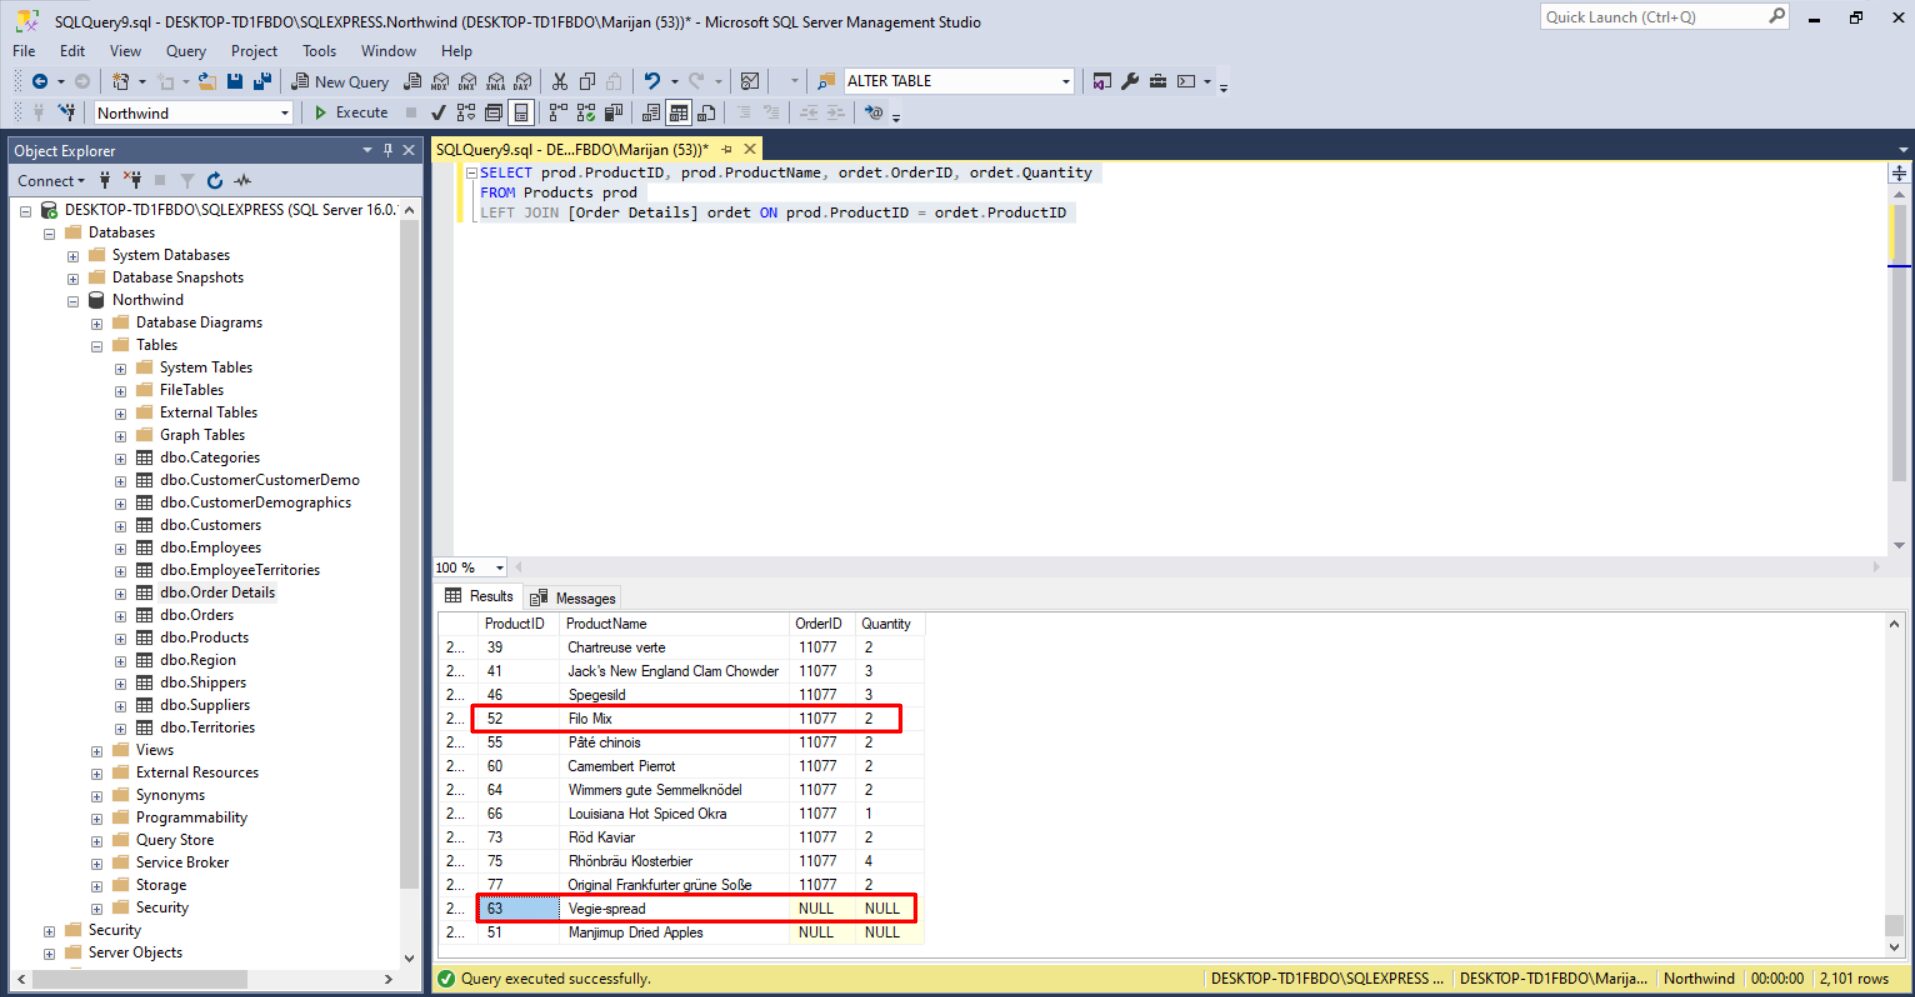Image resolution: width=1915 pixels, height=997 pixels.
Task: Toggle Include Actual Execution Plan
Action: [x=558, y=112]
